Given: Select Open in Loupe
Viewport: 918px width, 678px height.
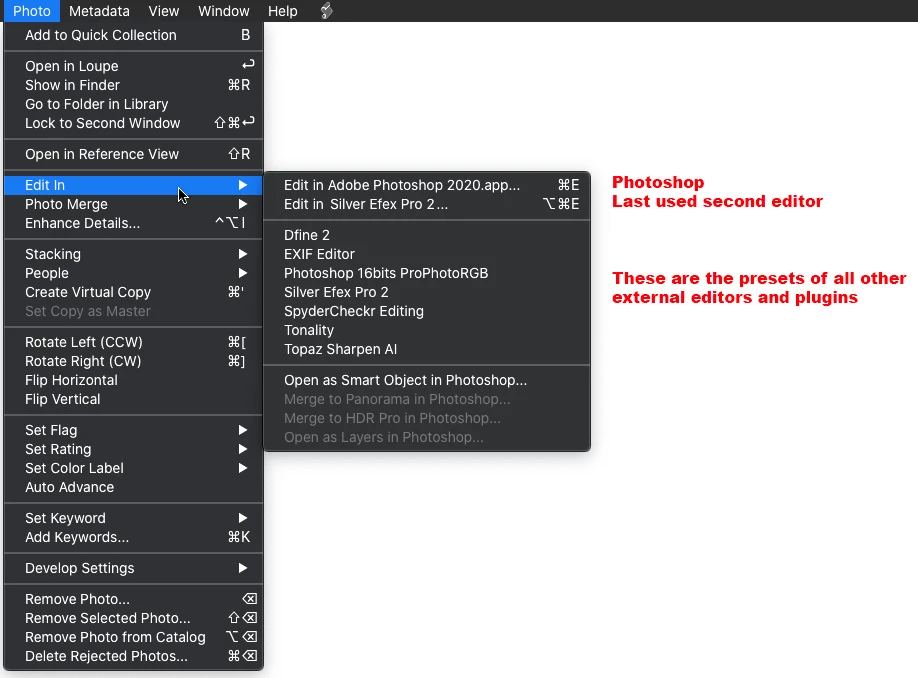Looking at the screenshot, I should (x=133, y=66).
